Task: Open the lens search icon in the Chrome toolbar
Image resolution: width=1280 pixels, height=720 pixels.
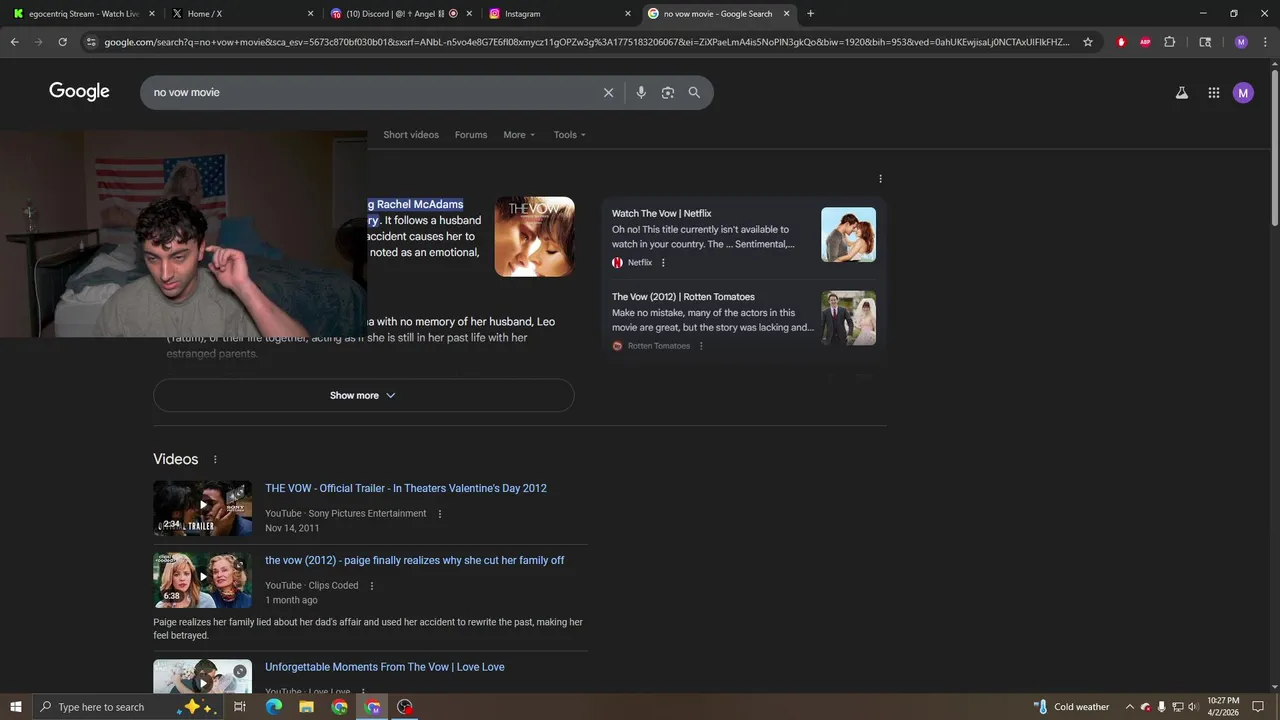Action: 1205,42
